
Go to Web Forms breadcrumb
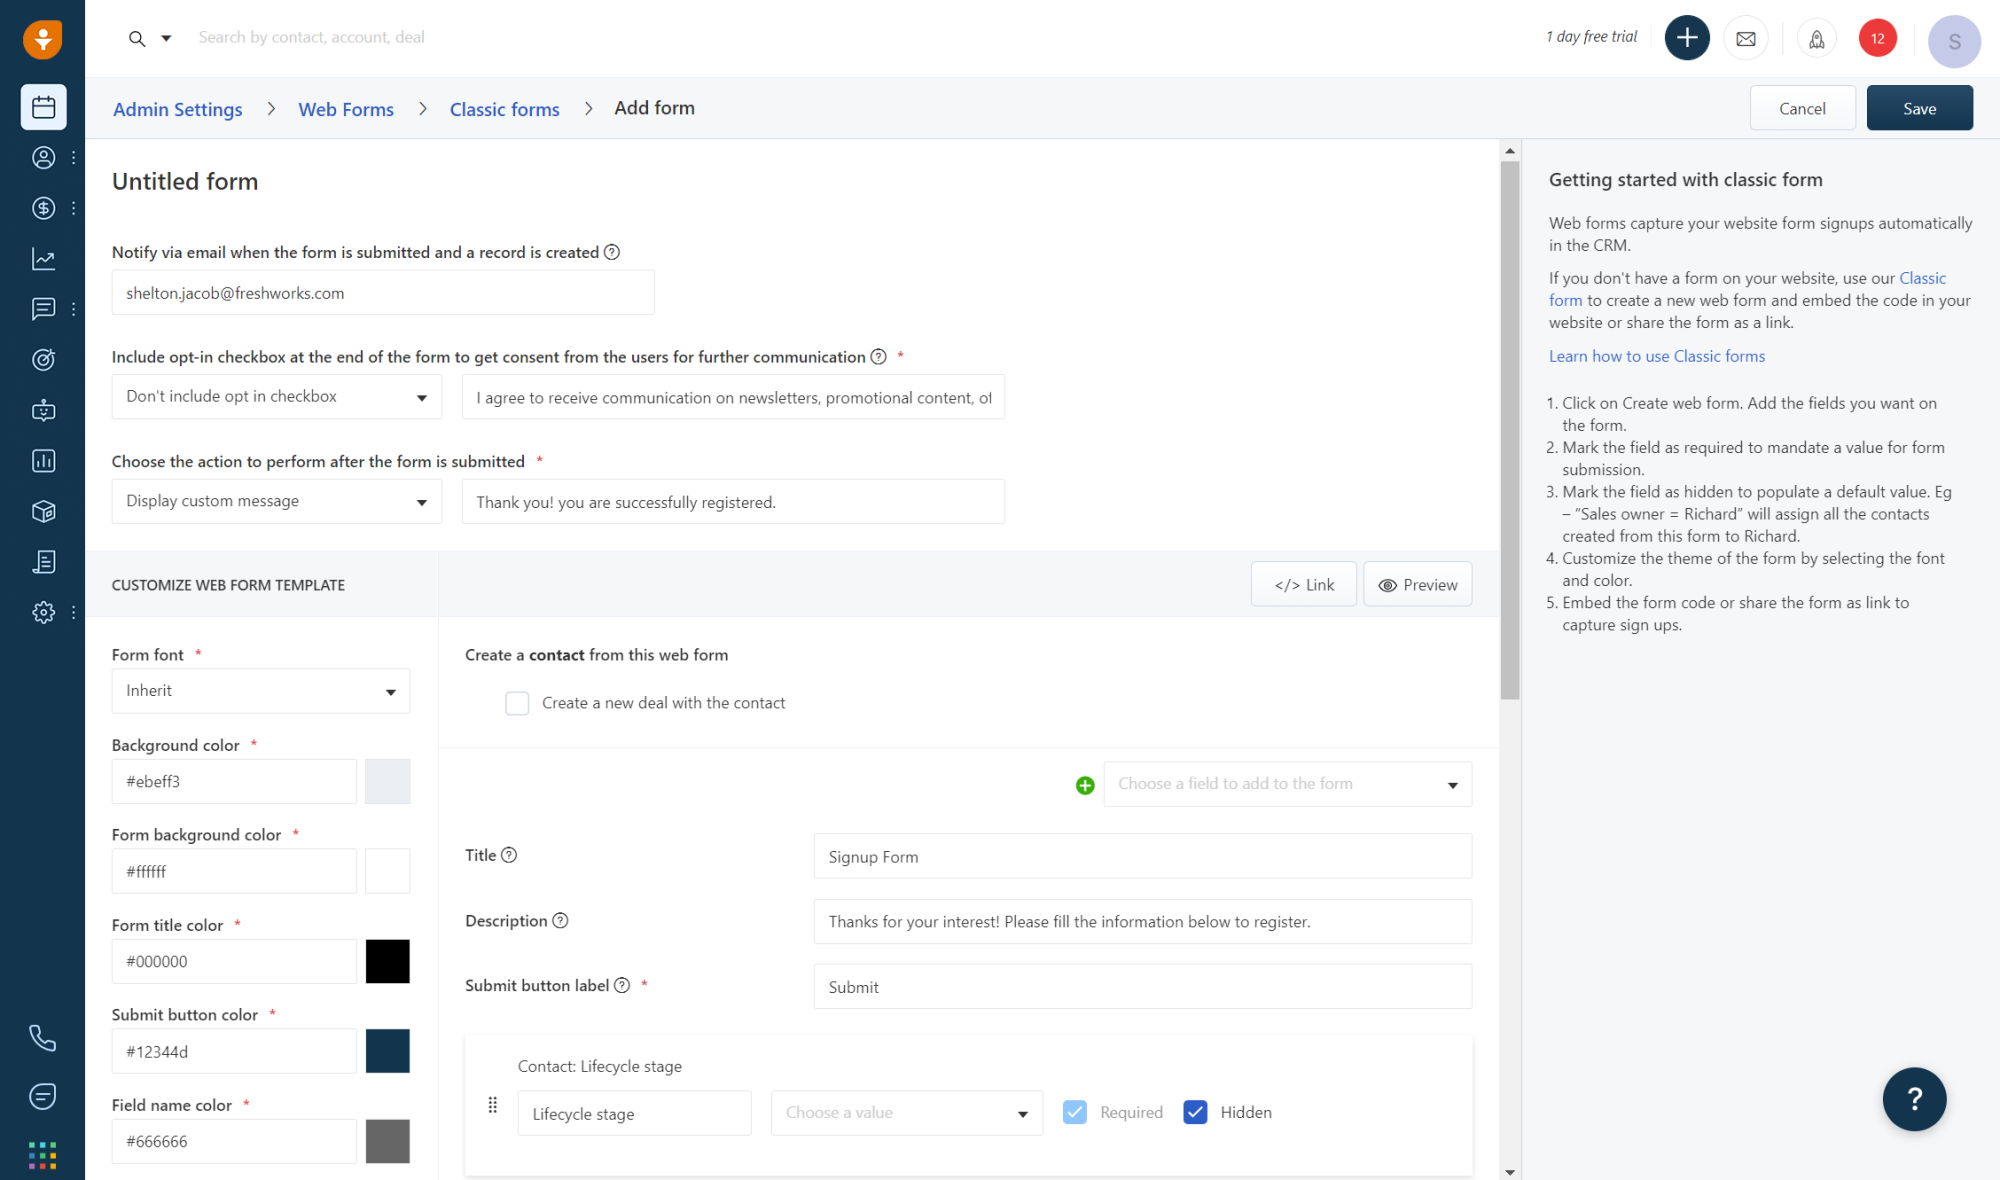[346, 109]
